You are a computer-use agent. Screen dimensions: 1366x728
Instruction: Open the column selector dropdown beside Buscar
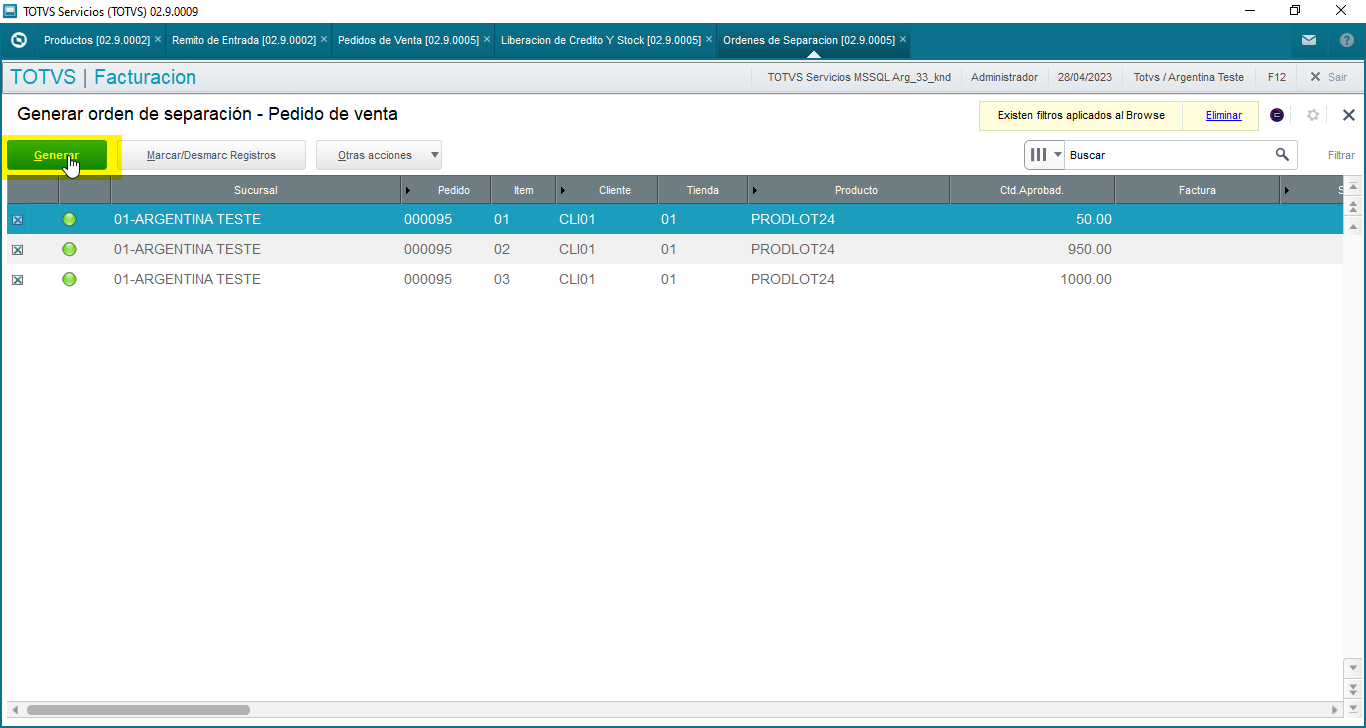pyautogui.click(x=1045, y=155)
